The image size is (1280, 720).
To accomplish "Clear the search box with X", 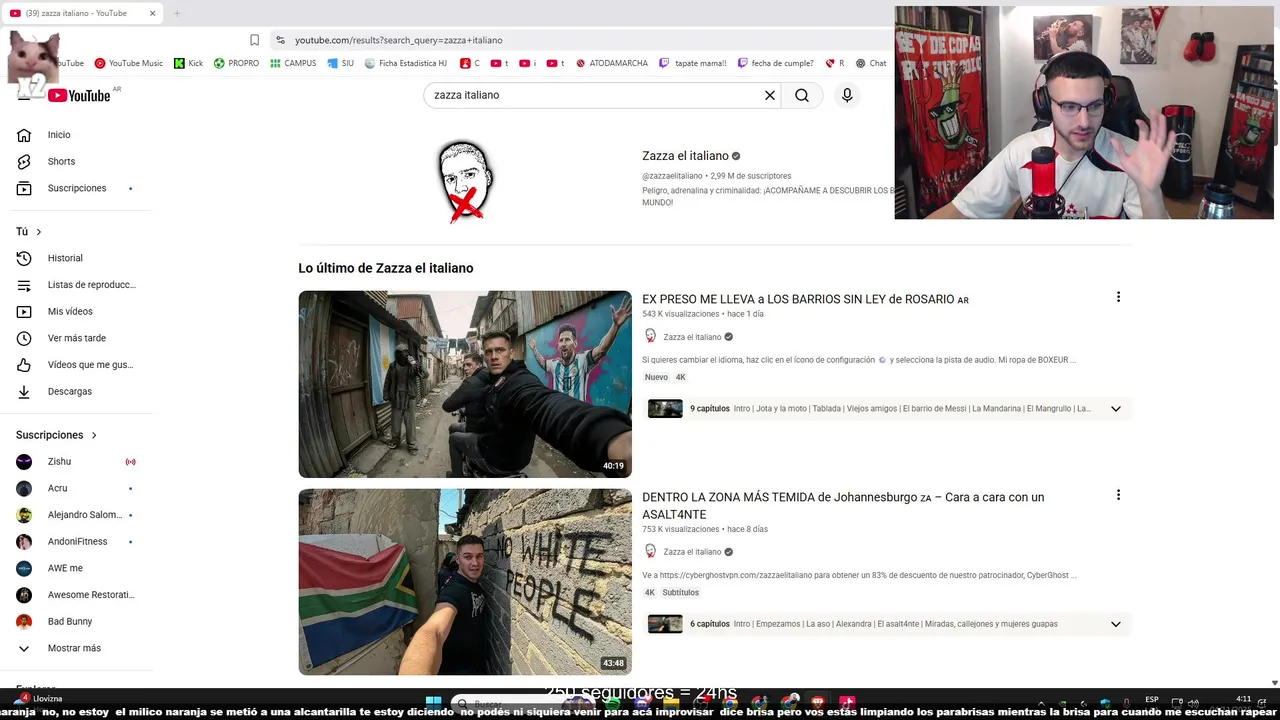I will (770, 95).
